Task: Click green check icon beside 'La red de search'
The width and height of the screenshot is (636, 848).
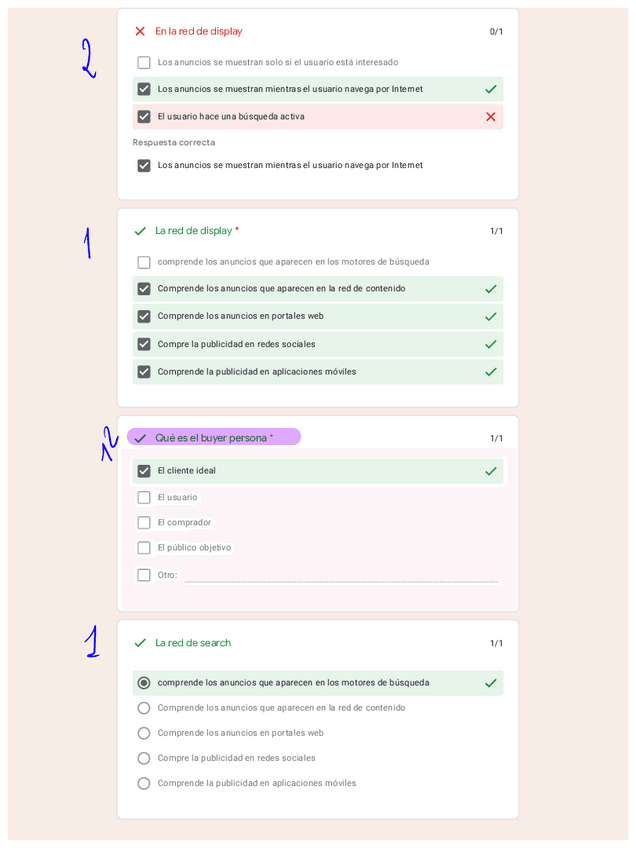Action: [140, 643]
